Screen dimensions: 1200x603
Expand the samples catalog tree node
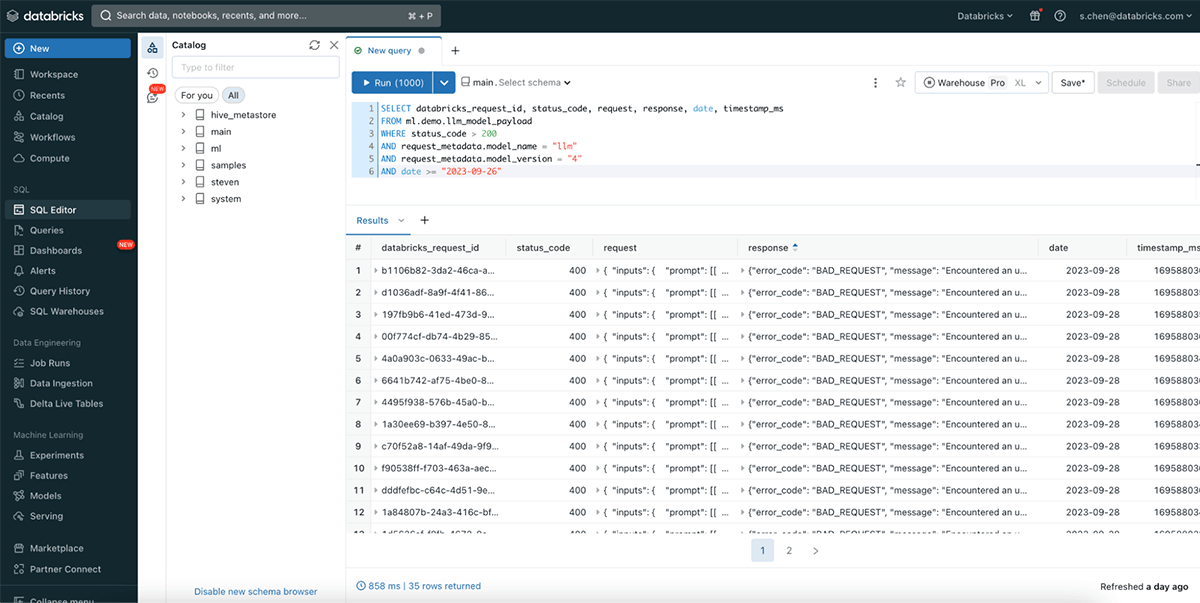[x=184, y=165]
